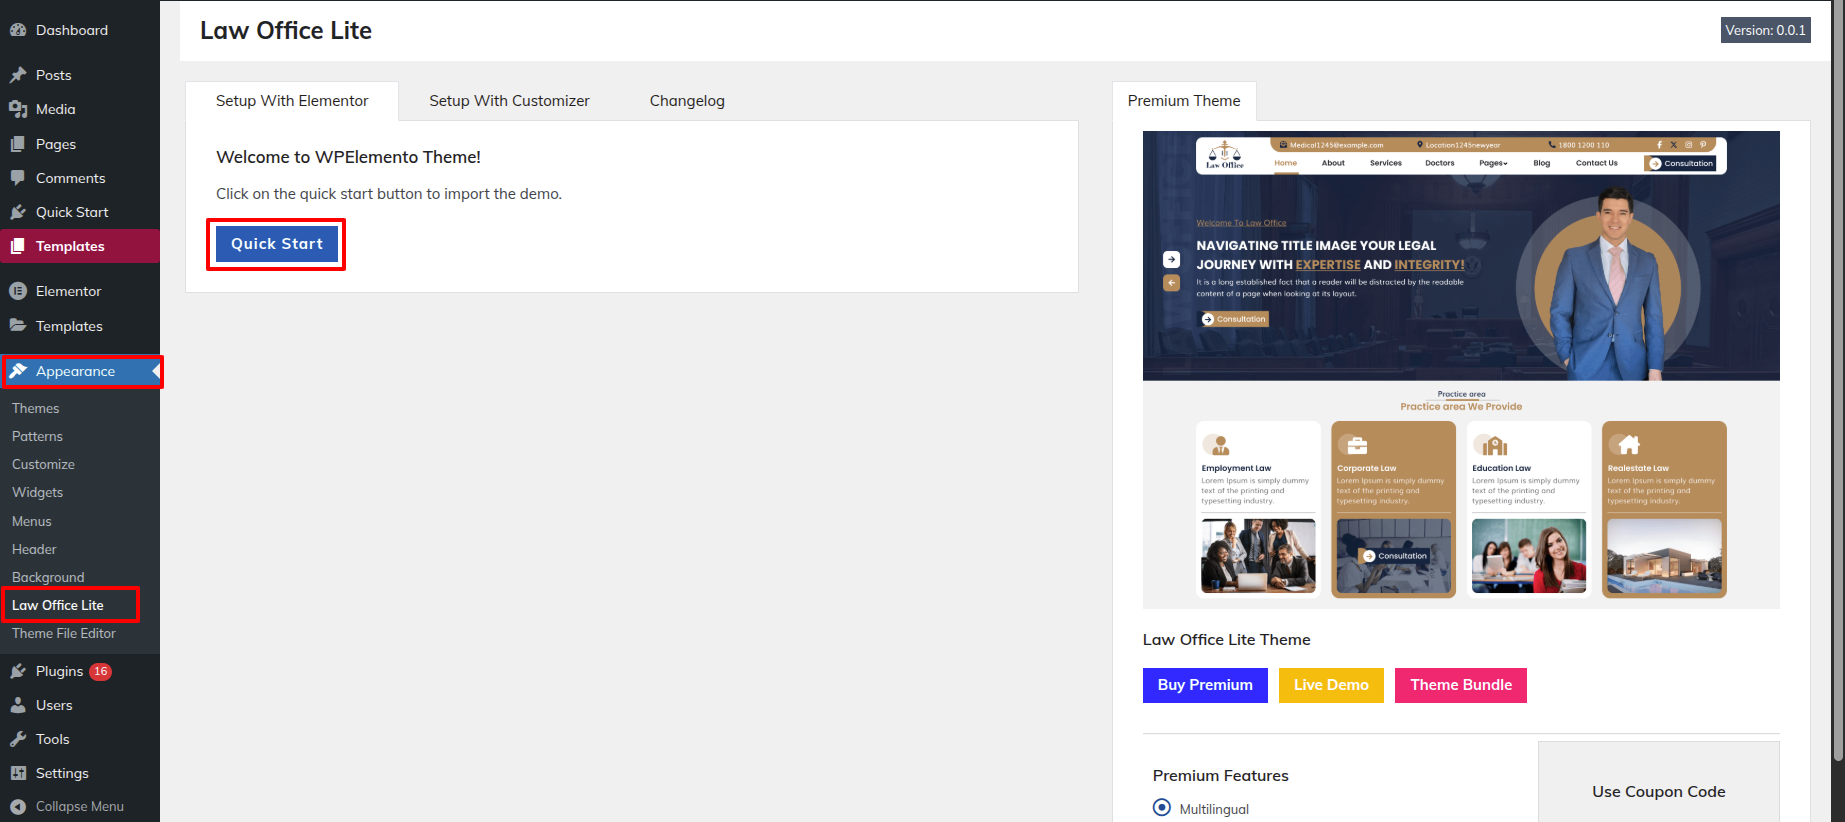Click the pink Theme Bundle button
Image resolution: width=1845 pixels, height=822 pixels.
[x=1461, y=685]
